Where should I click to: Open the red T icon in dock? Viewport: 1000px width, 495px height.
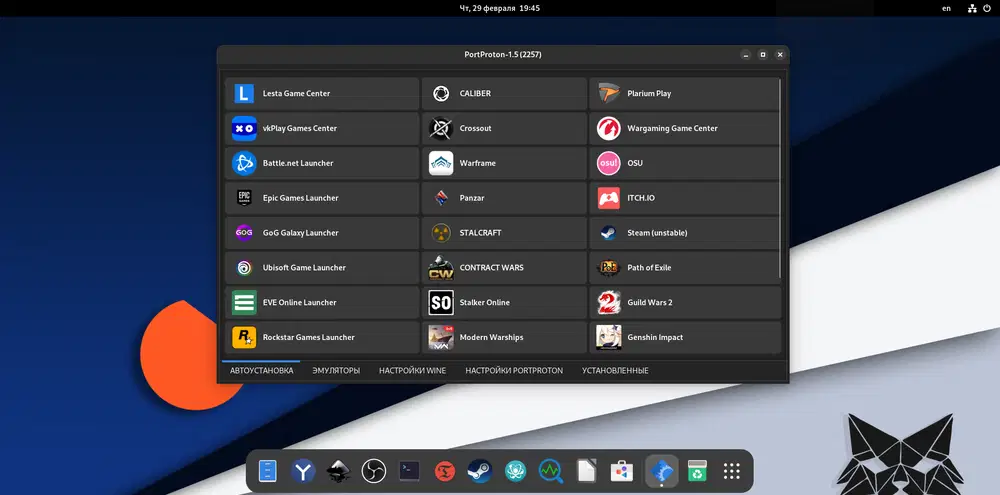coord(445,471)
